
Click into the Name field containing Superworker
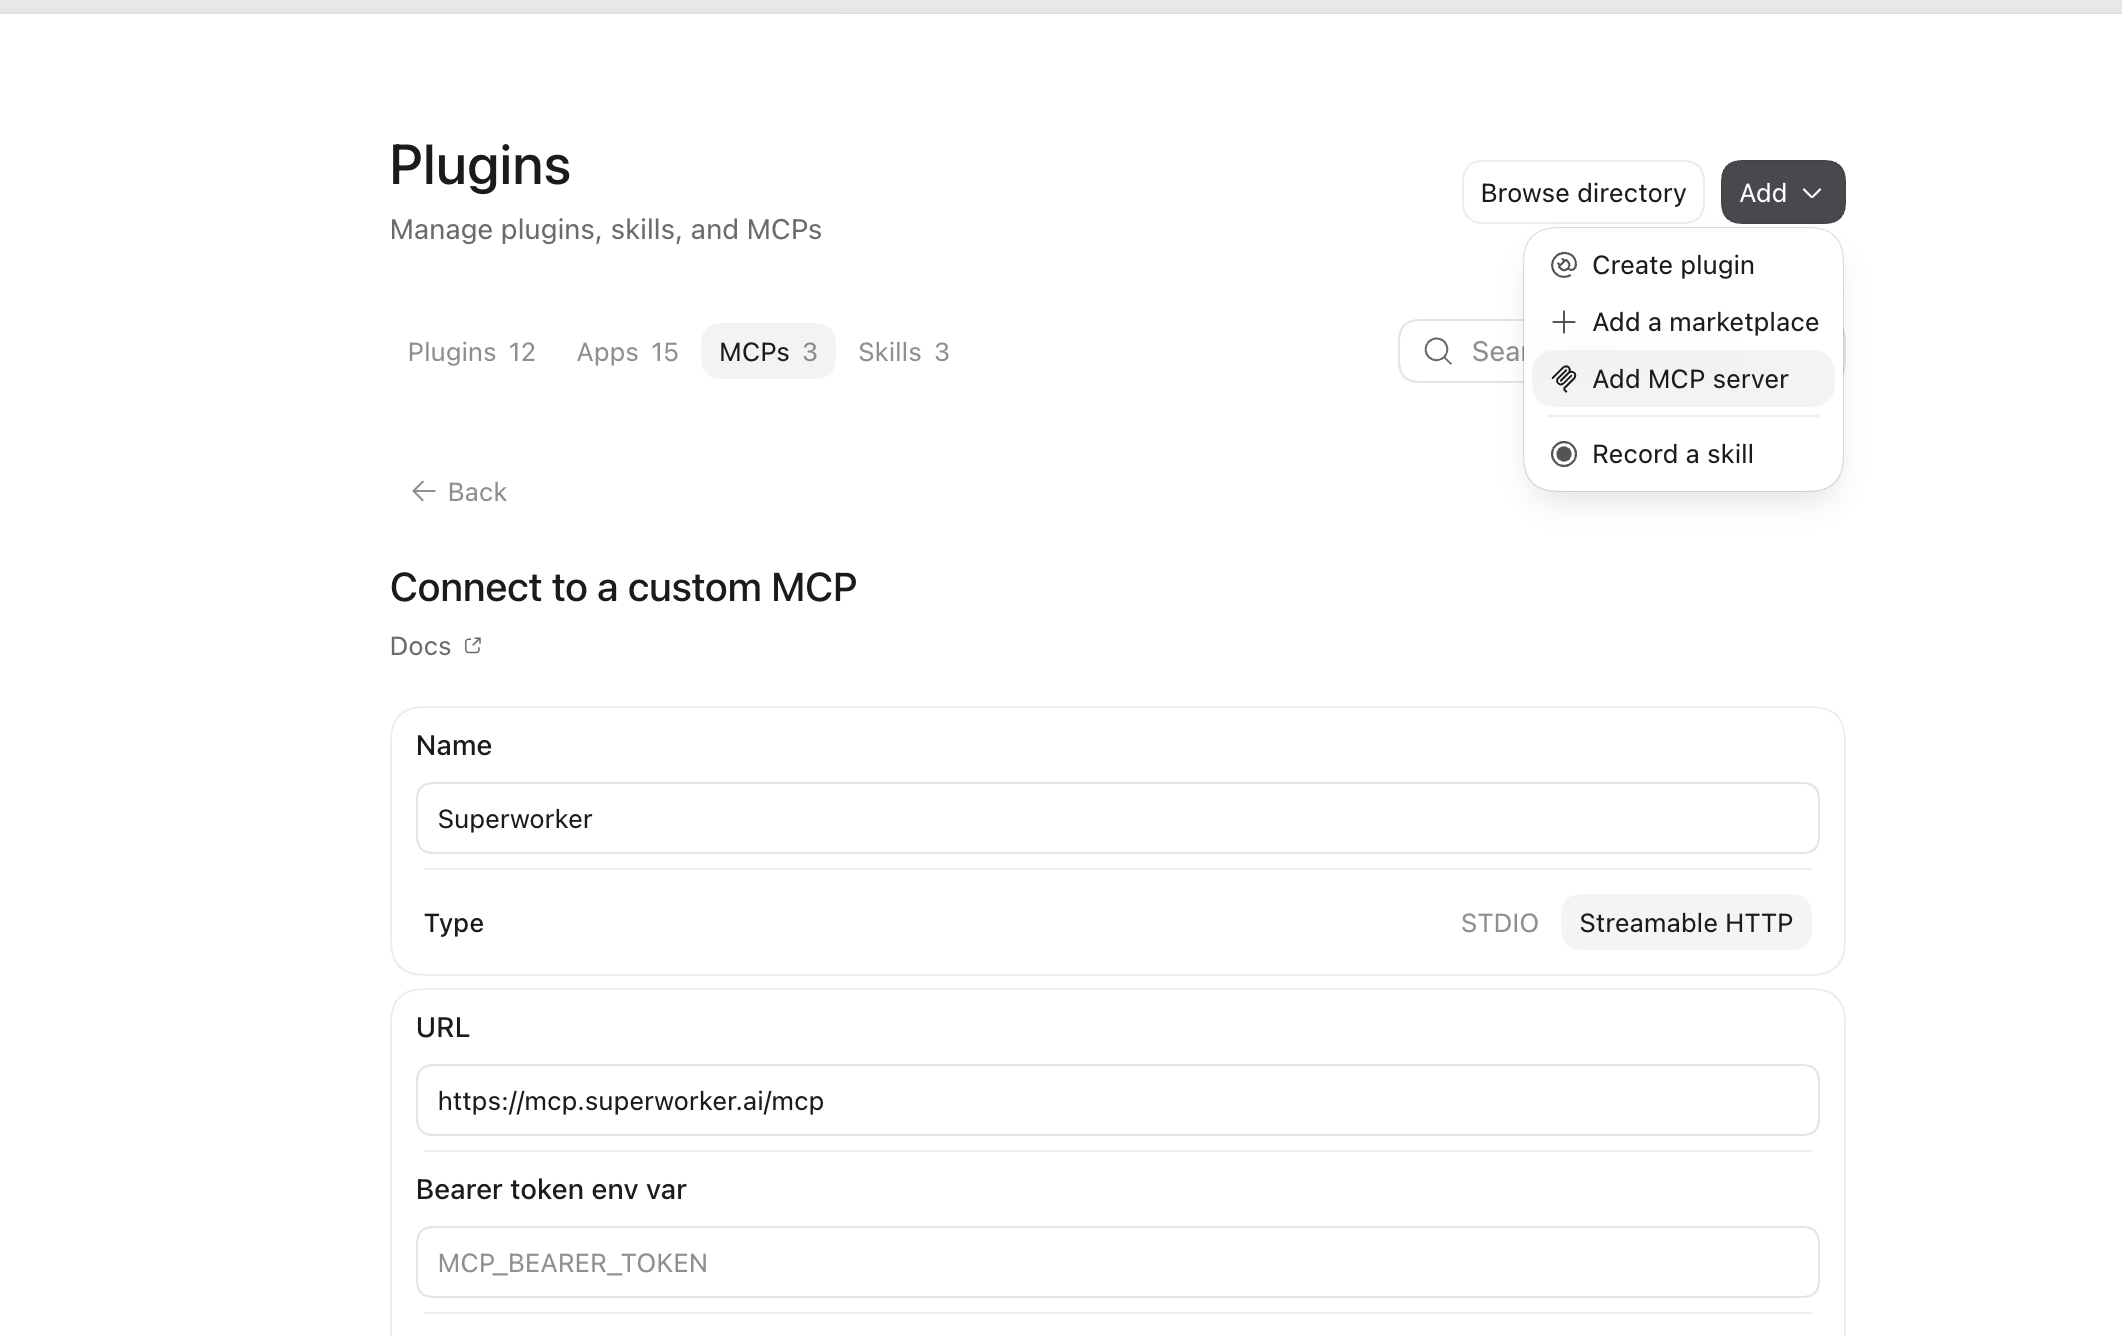pyautogui.click(x=1117, y=818)
